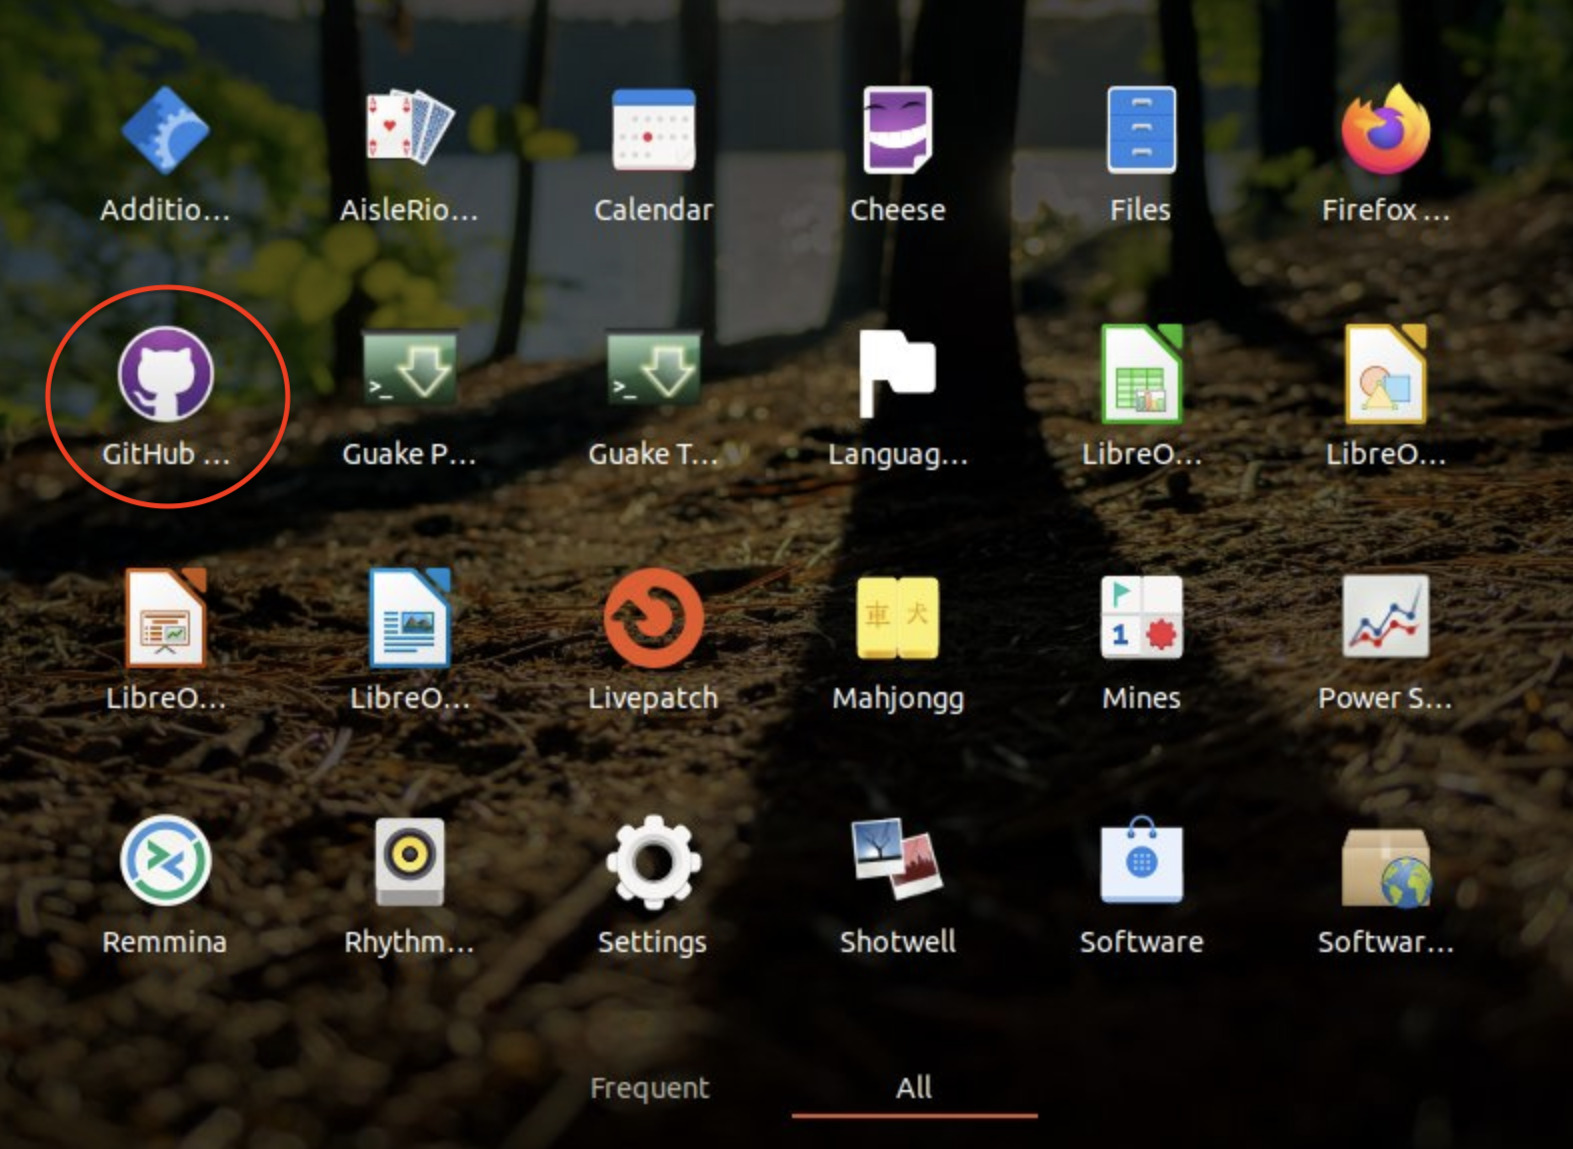Launch LibreOffice Impress presentation icon
1573x1149 pixels.
[x=165, y=618]
